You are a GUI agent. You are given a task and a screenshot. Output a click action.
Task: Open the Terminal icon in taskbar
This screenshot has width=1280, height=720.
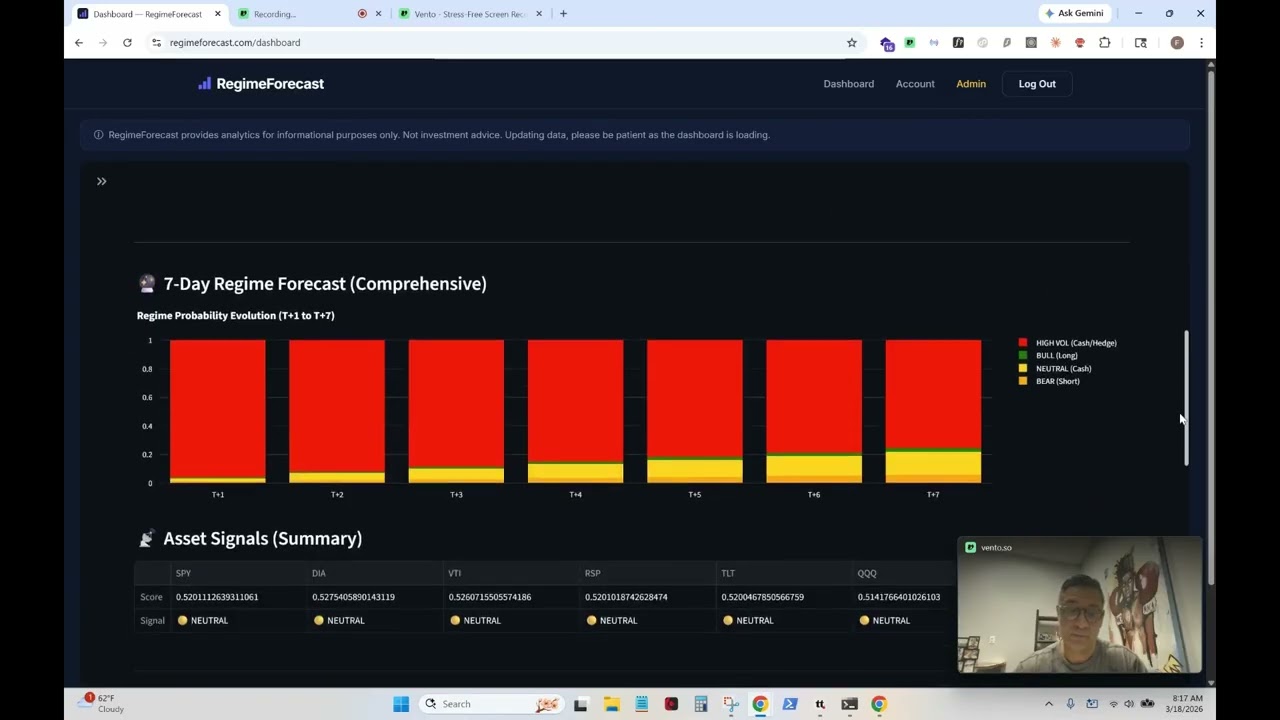[x=849, y=704]
